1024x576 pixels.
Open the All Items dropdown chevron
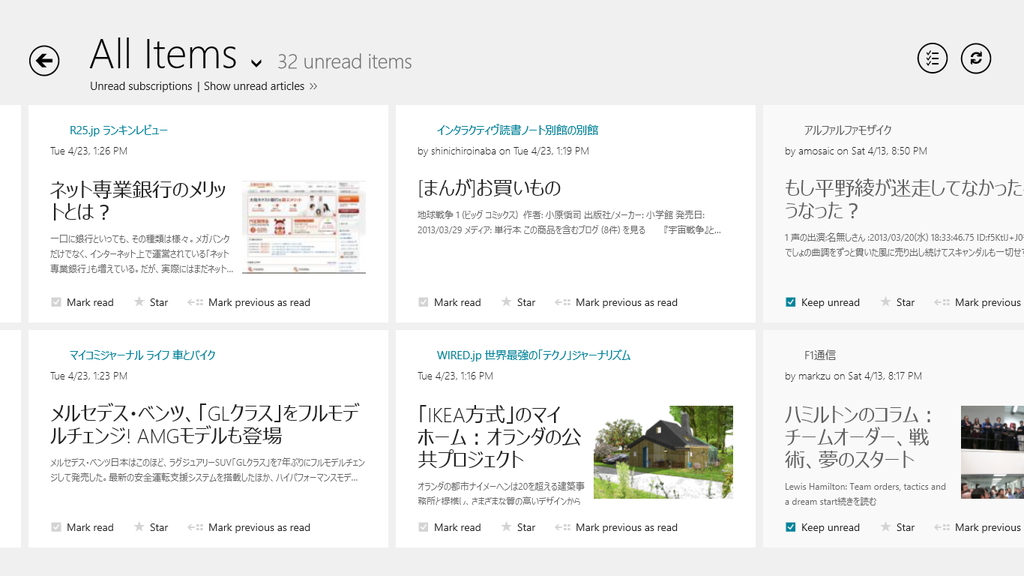click(x=256, y=63)
